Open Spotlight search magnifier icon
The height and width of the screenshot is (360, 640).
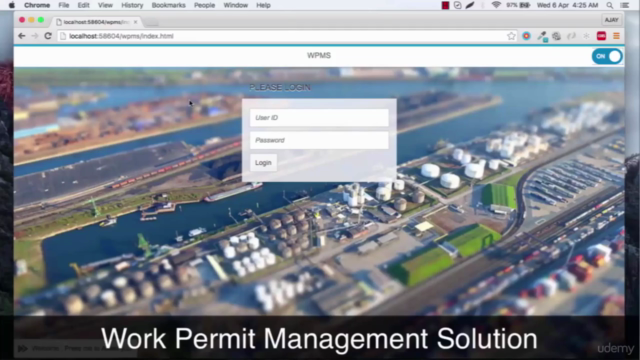tap(610, 5)
